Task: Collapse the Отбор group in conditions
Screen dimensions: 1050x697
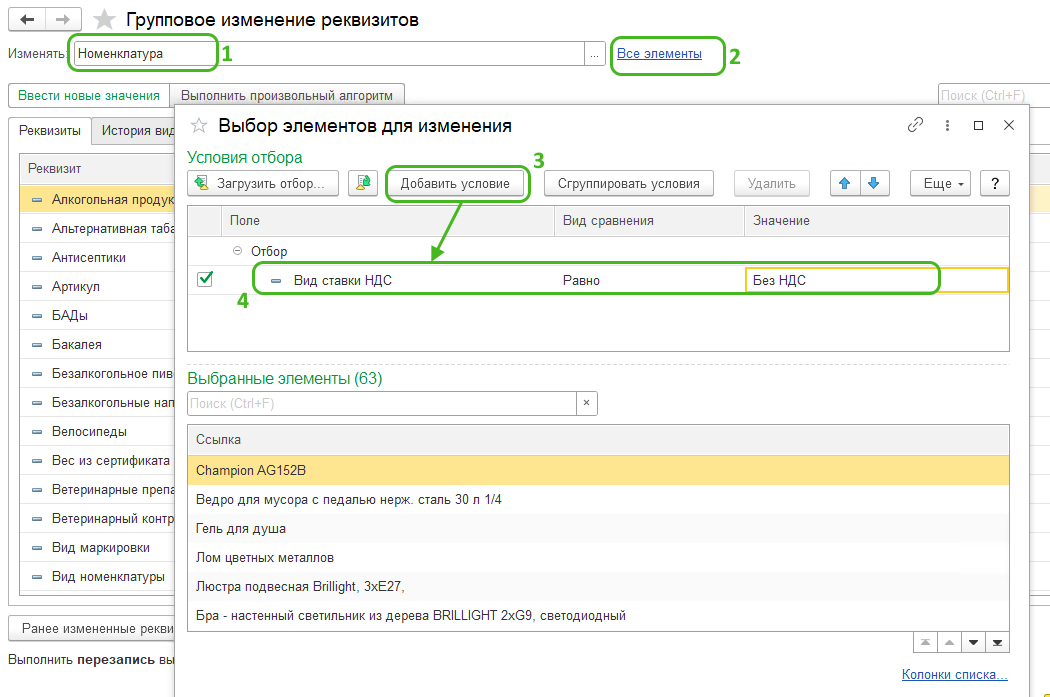Action: [x=237, y=252]
